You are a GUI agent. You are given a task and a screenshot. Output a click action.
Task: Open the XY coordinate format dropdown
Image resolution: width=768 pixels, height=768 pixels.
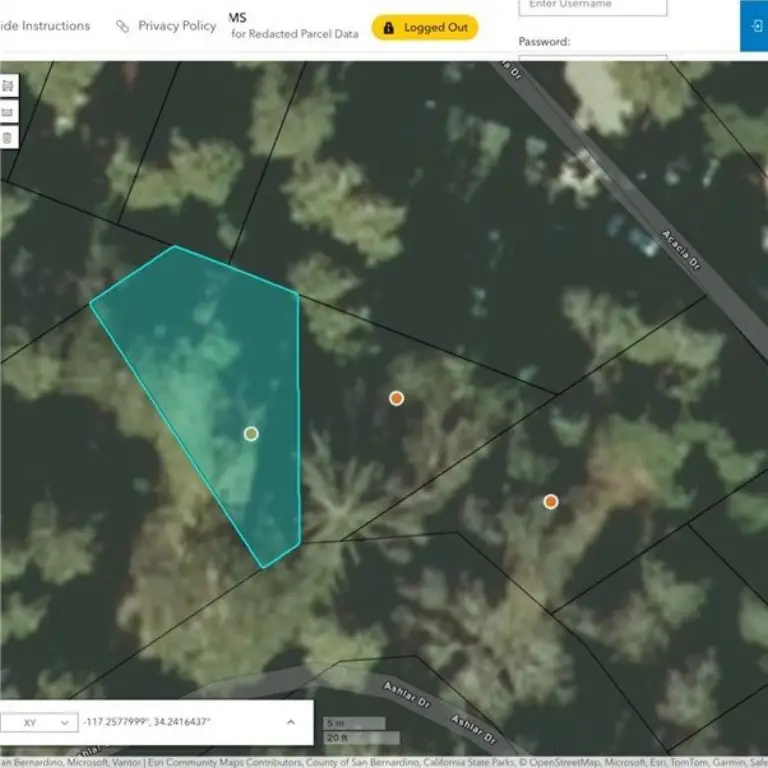click(38, 722)
